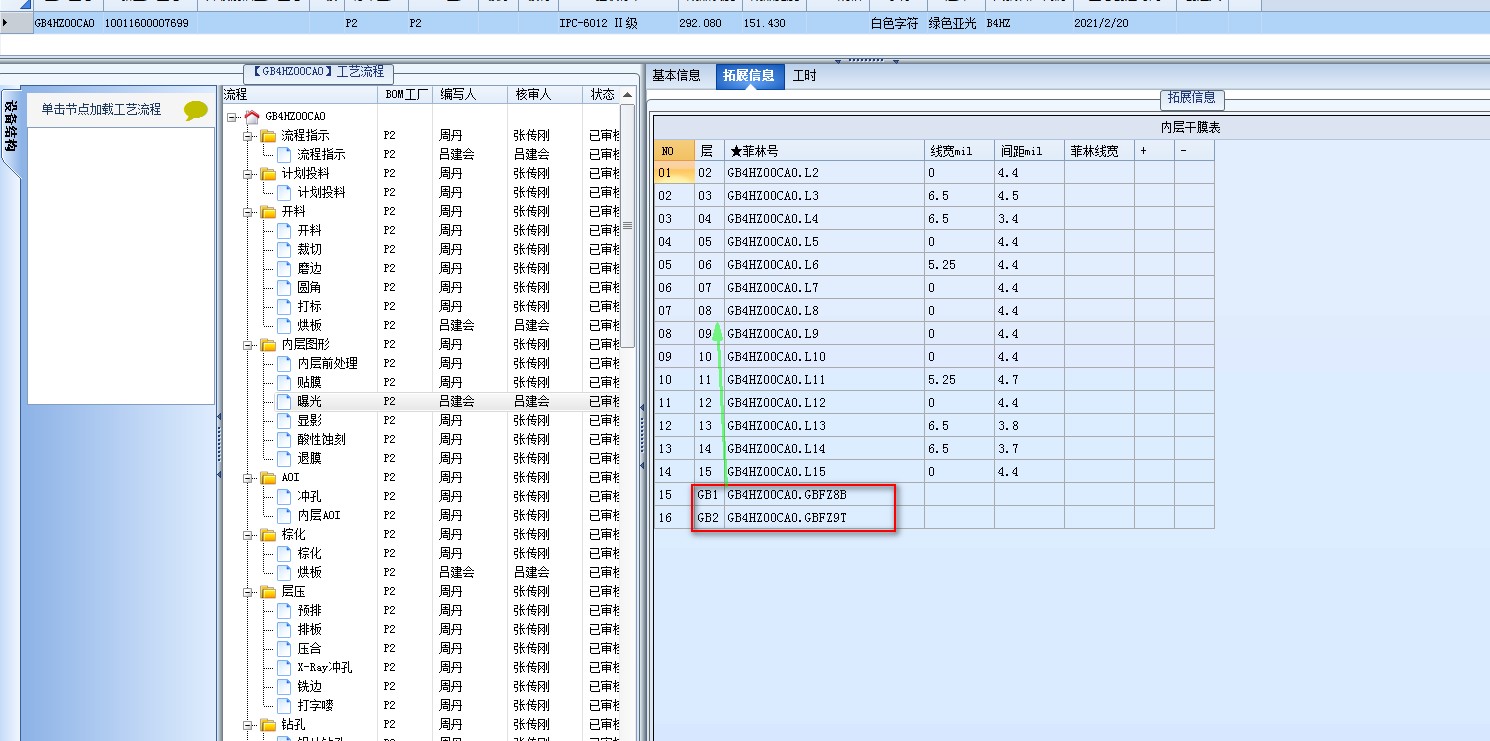Click the process tree scrollbar up arrow
This screenshot has height=741, width=1490.
[628, 96]
